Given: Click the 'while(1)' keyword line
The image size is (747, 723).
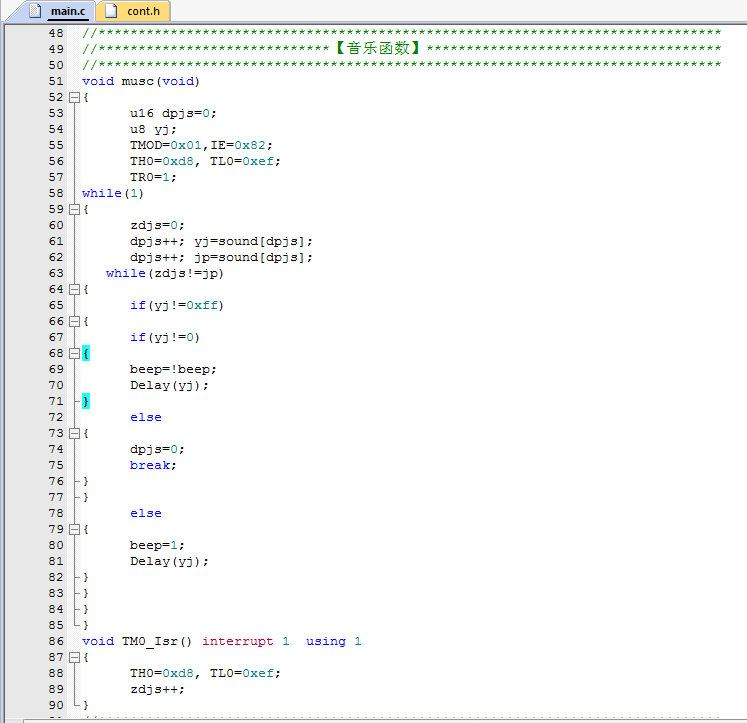Looking at the screenshot, I should point(112,193).
